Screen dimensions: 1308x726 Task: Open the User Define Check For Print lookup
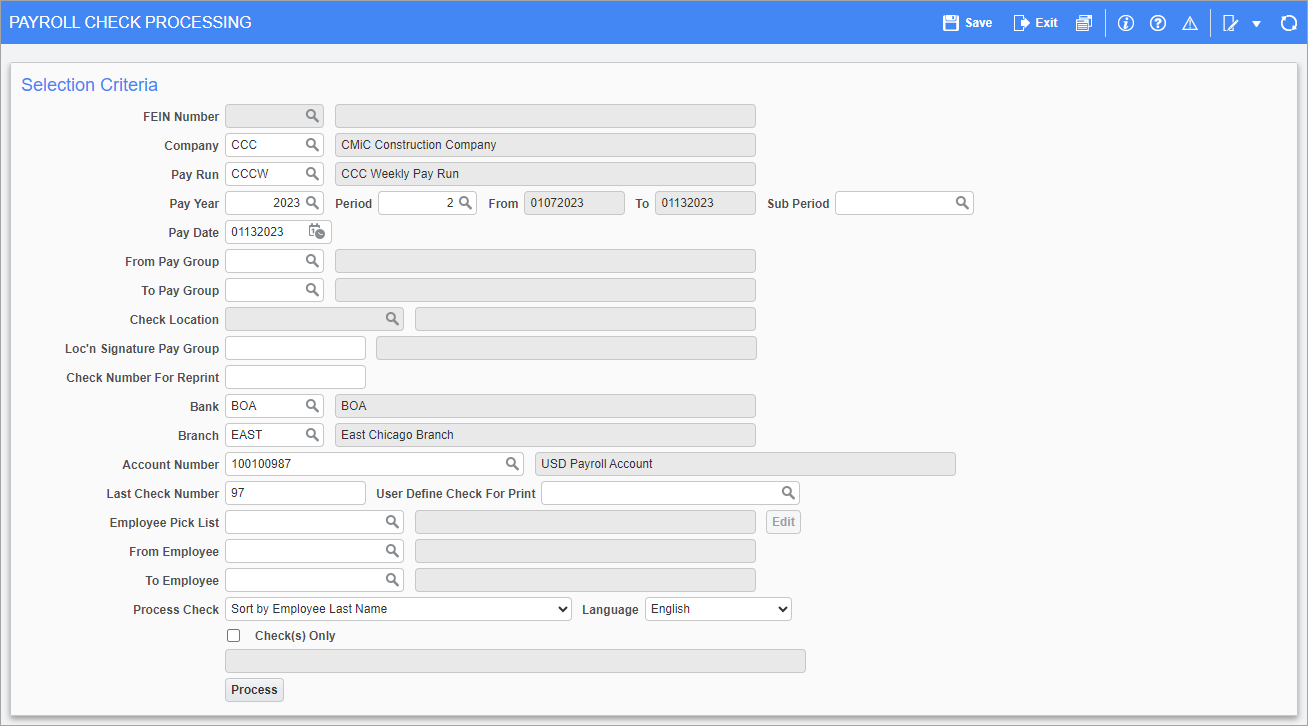[788, 493]
